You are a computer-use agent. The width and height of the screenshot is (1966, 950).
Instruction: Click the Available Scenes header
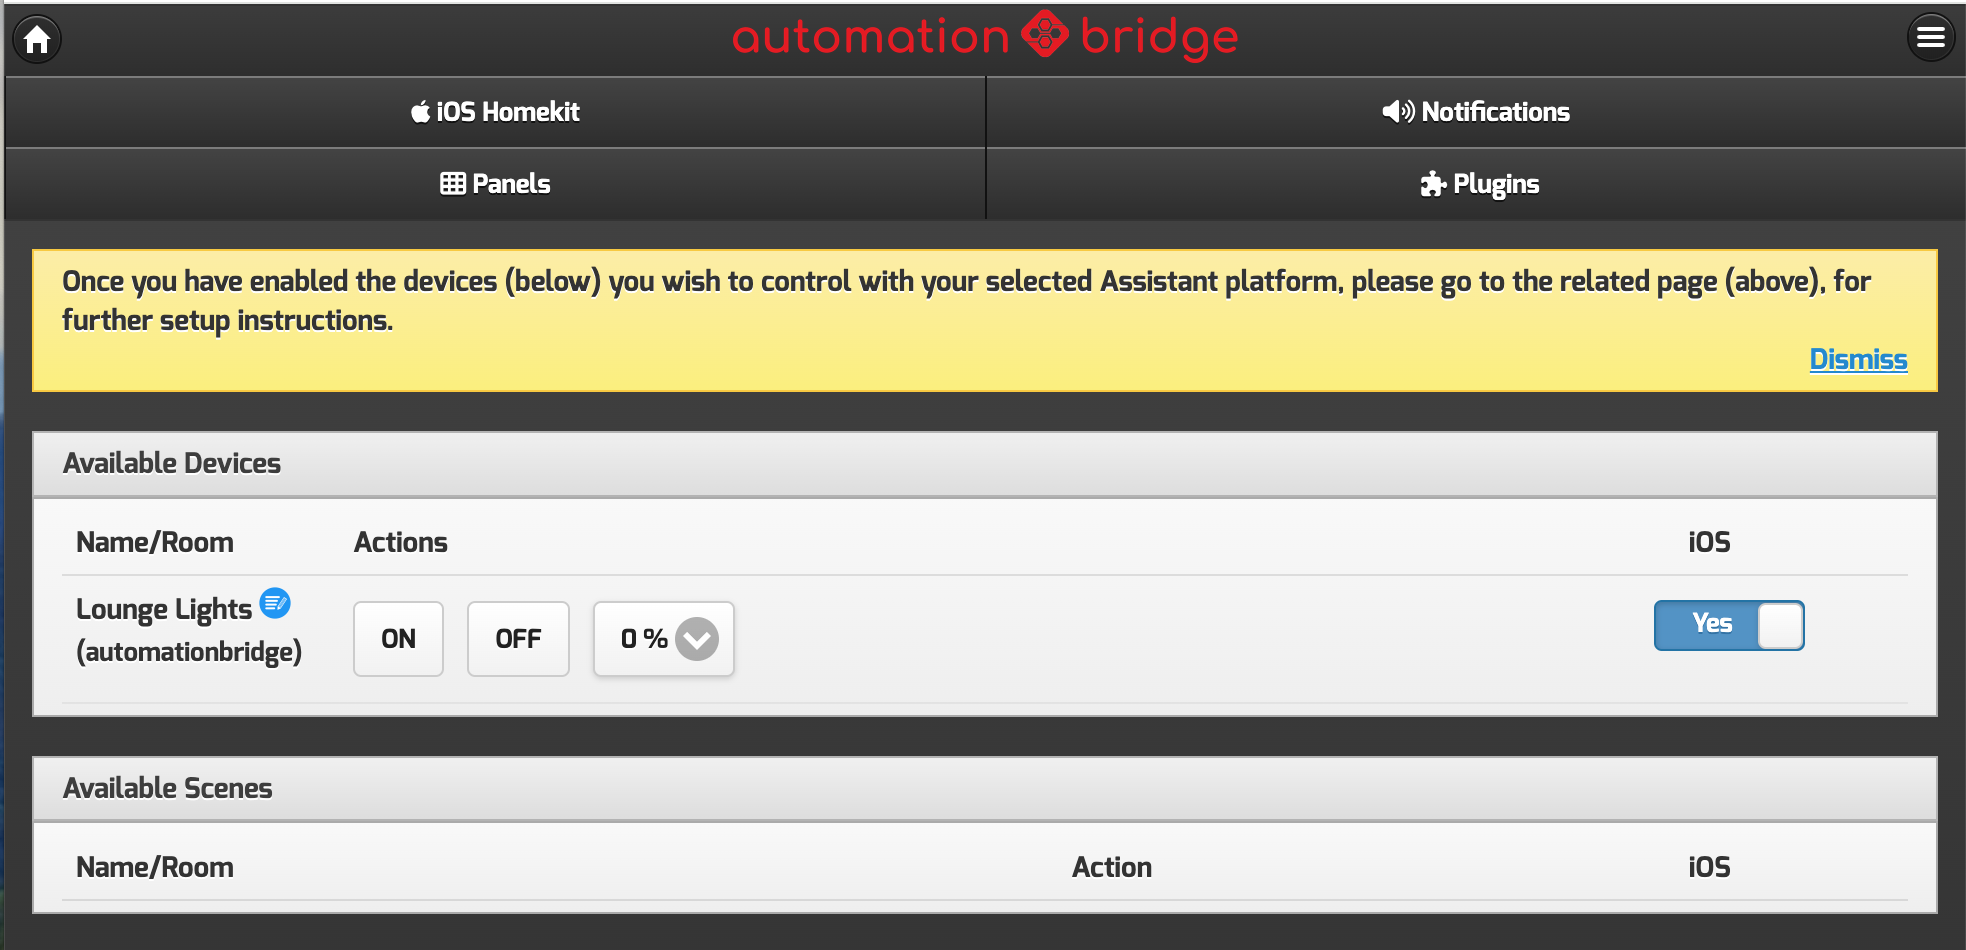click(985, 789)
